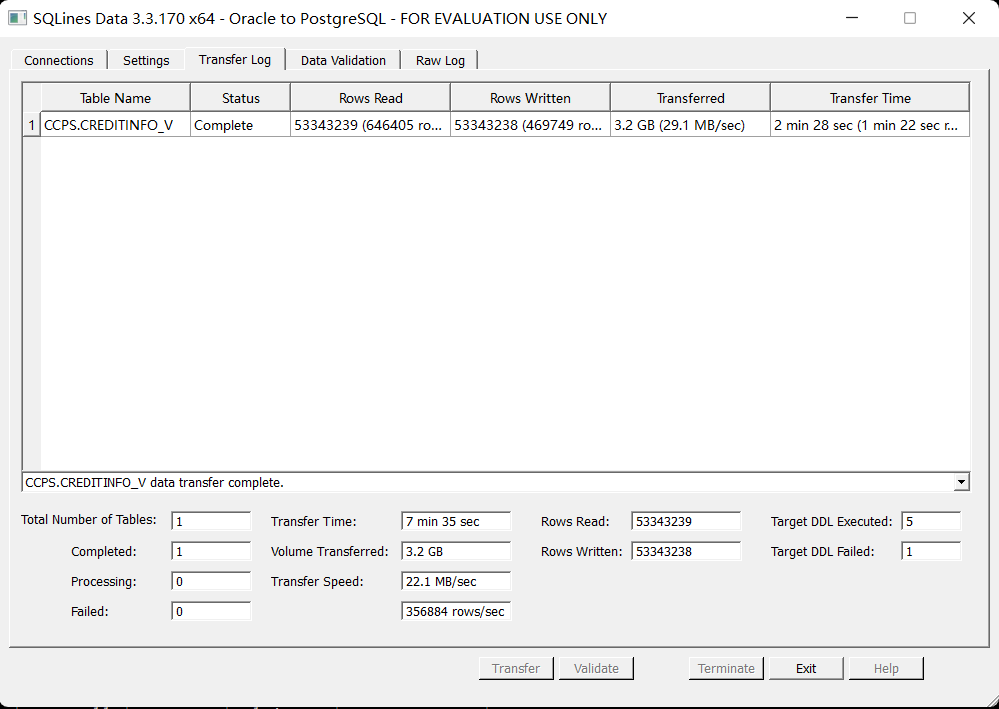Click the Complete status cell
Viewport: 999px width, 709px height.
[240, 125]
